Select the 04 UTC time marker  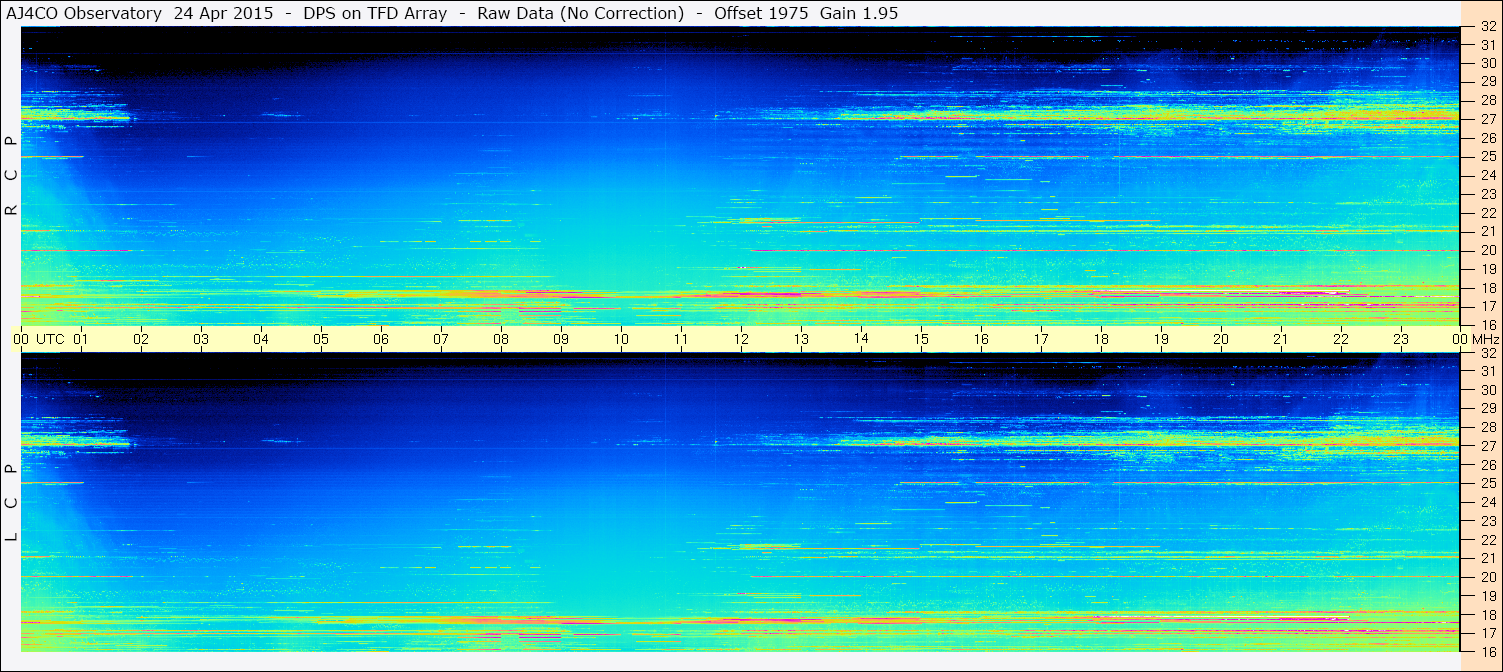click(x=261, y=339)
